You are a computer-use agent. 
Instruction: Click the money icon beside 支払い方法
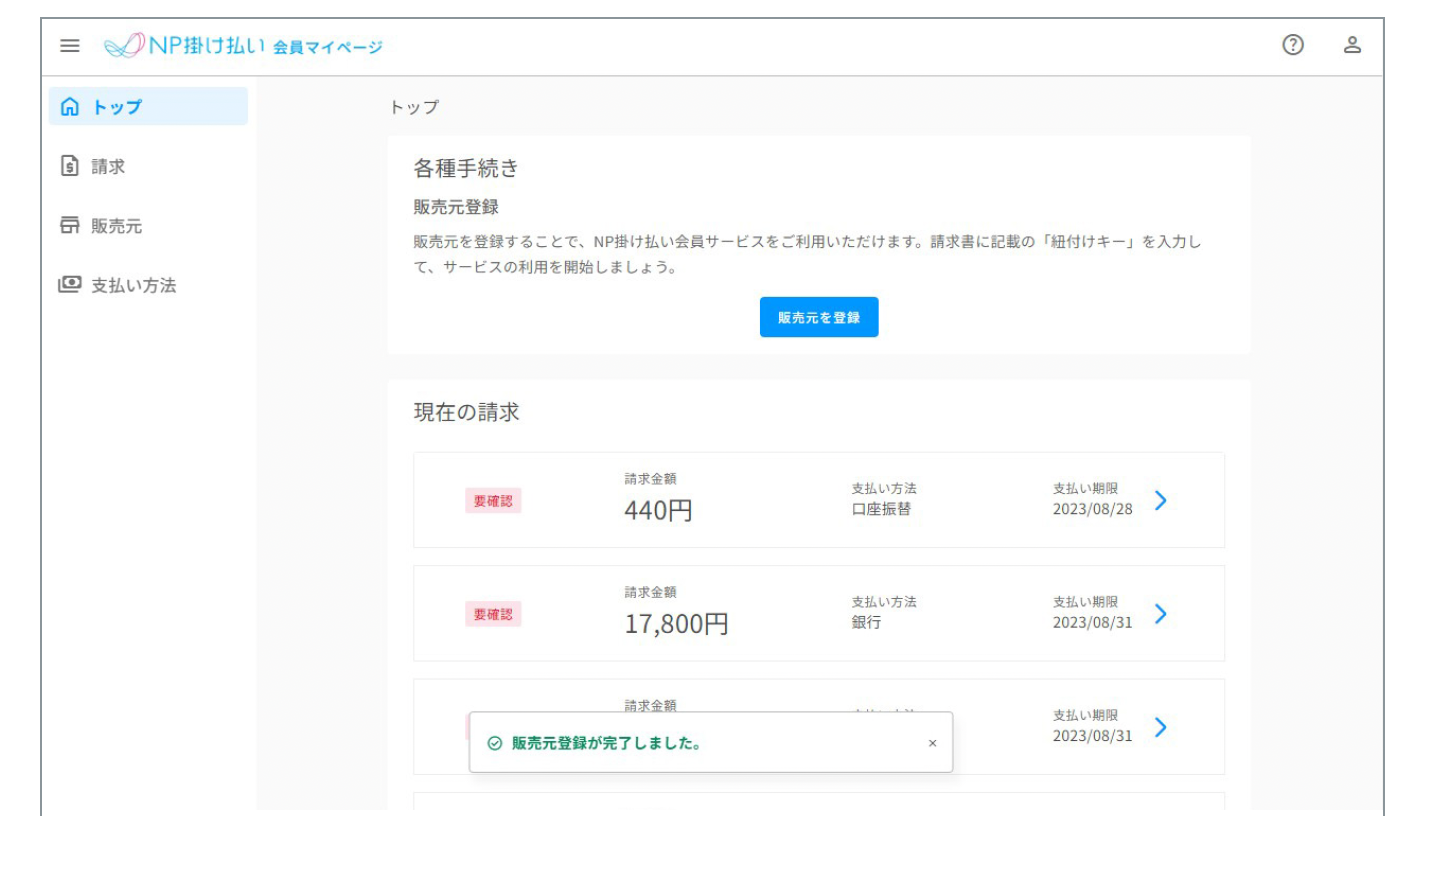pyautogui.click(x=70, y=285)
